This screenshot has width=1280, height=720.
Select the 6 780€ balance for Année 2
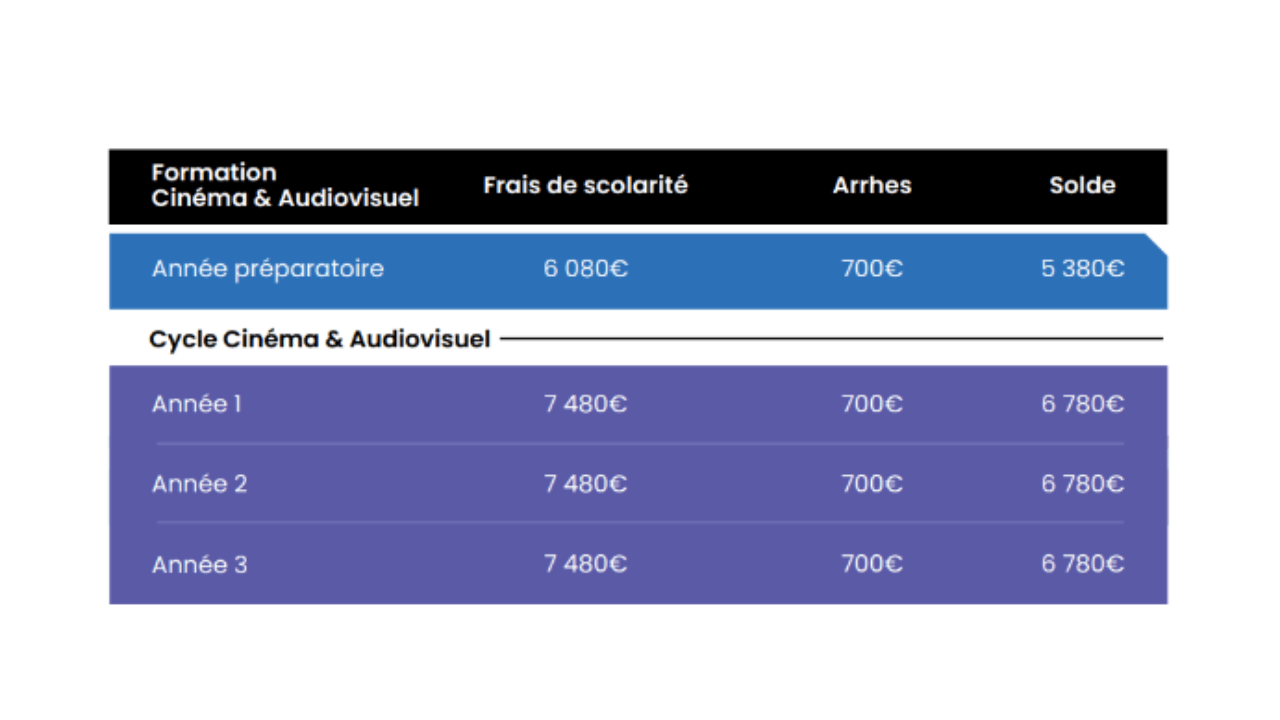[1082, 484]
